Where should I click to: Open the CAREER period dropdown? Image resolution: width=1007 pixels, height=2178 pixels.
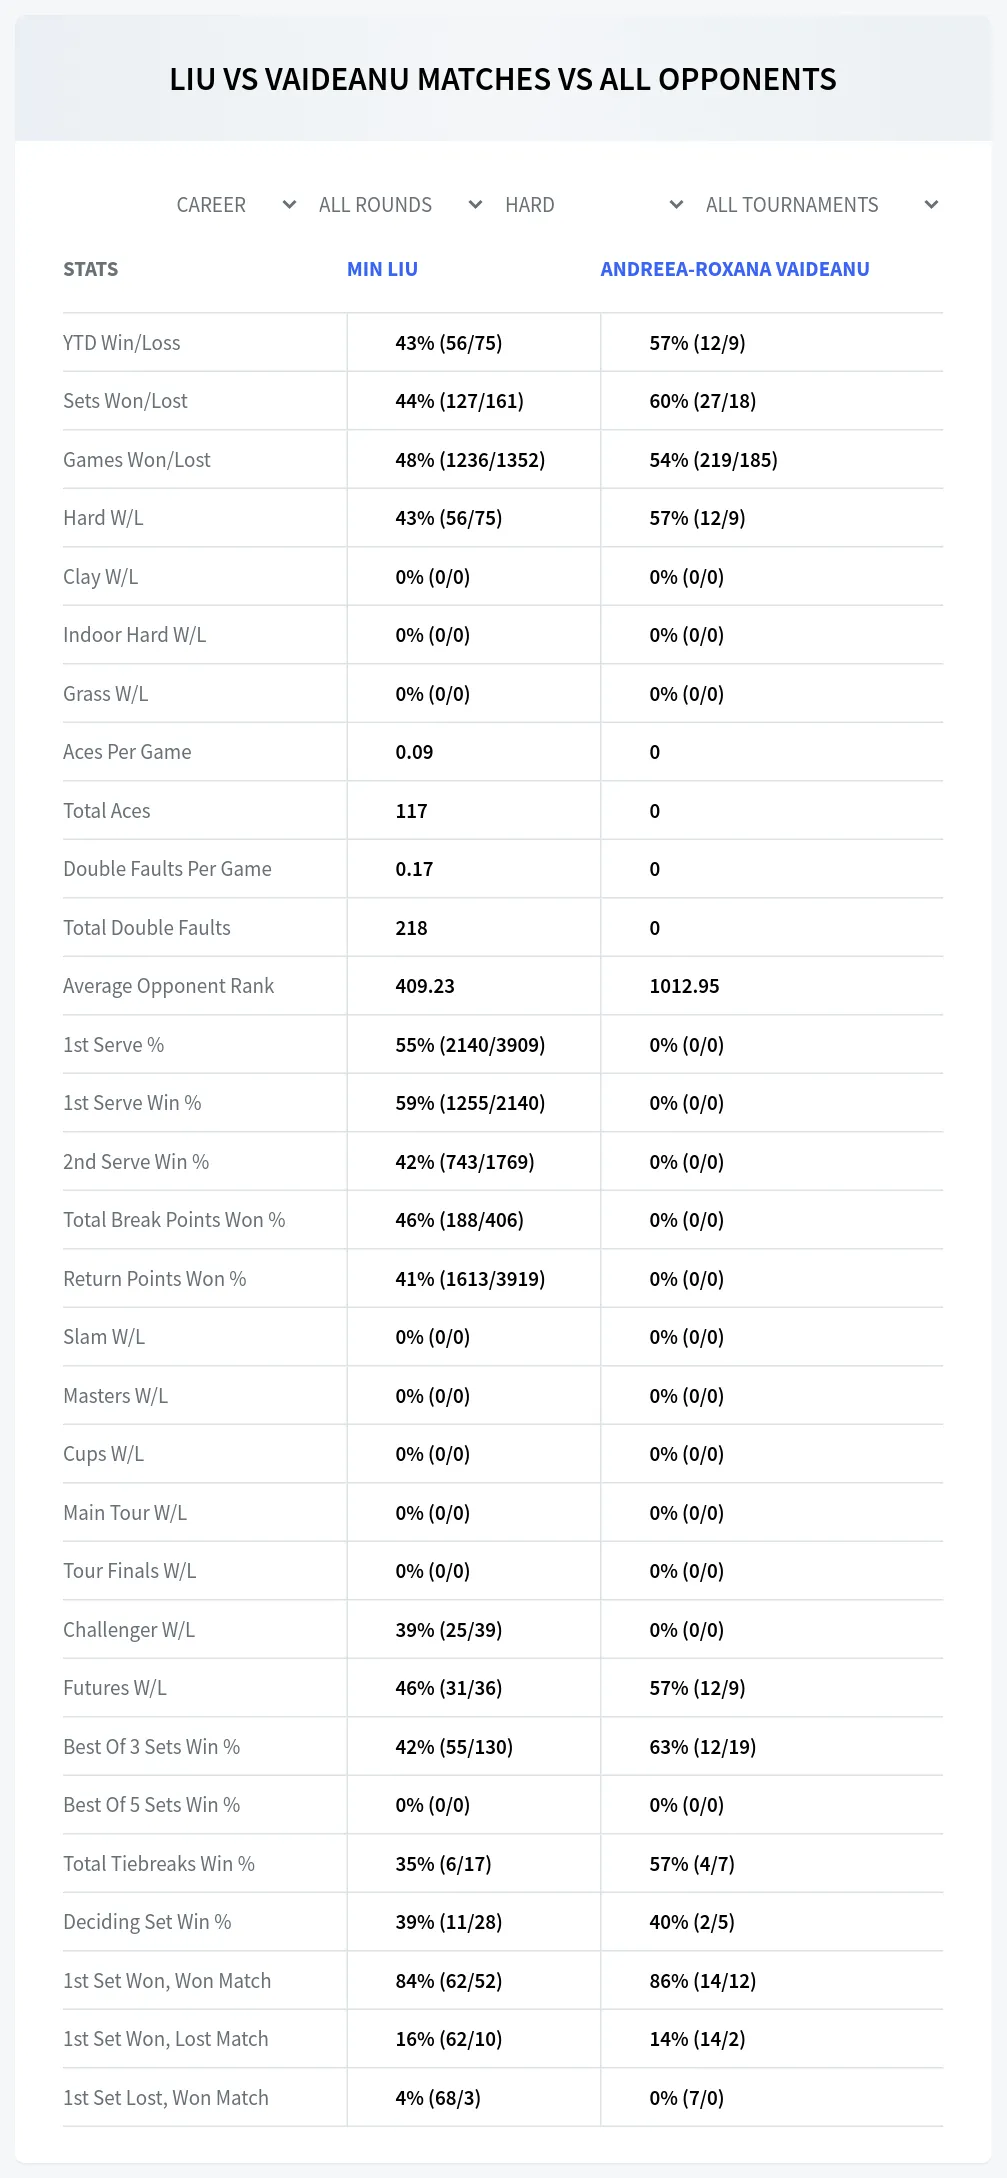pyautogui.click(x=236, y=205)
